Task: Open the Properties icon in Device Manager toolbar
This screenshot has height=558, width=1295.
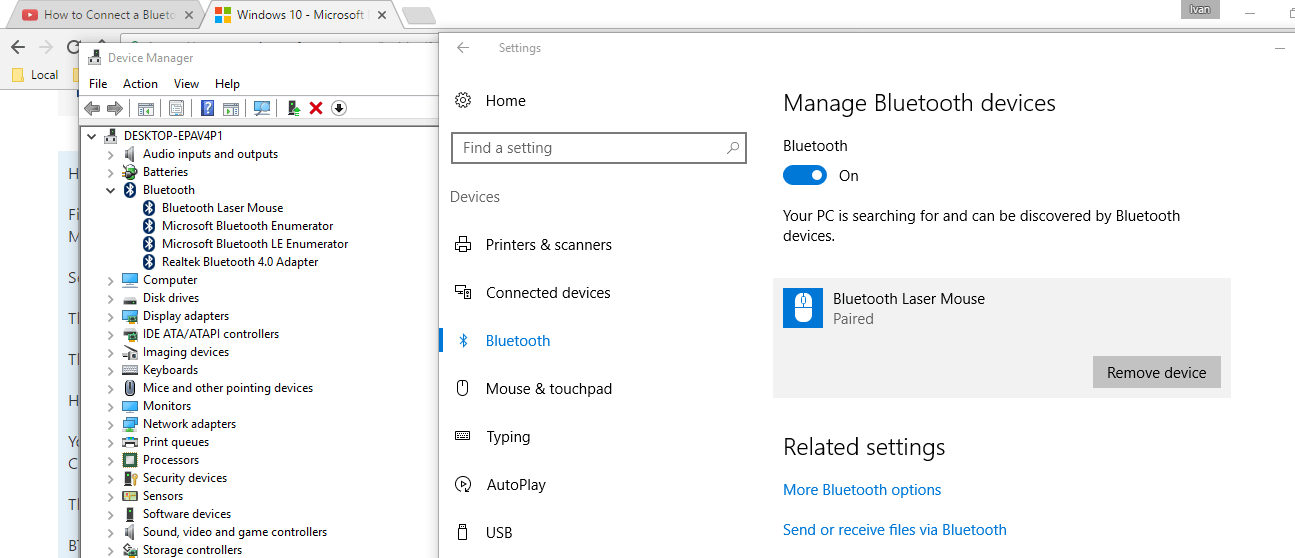Action: 176,108
